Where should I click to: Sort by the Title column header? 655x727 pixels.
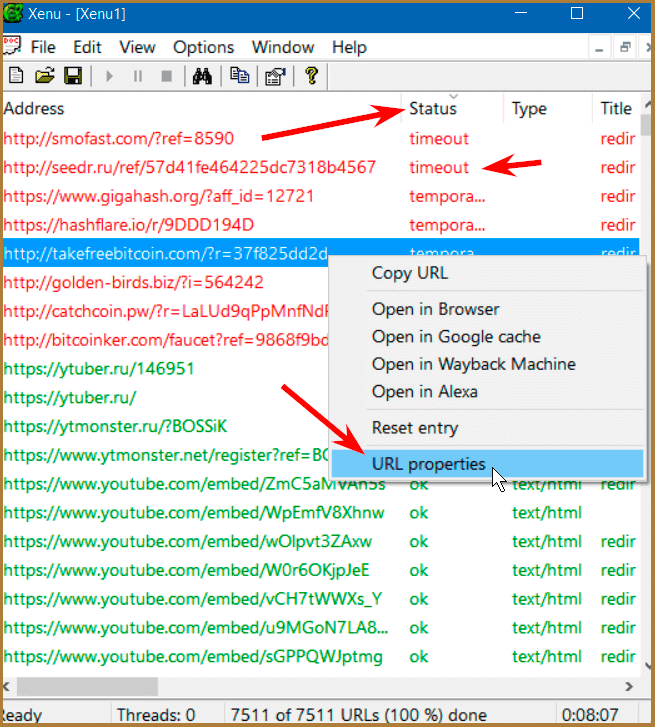[616, 108]
